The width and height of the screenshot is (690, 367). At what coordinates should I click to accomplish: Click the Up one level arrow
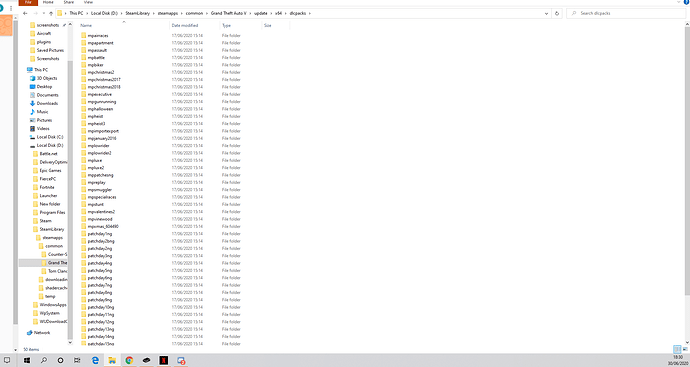coord(51,13)
